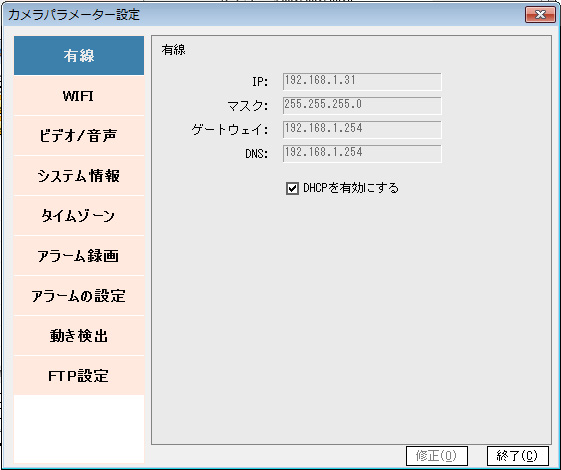Image resolution: width=561 pixels, height=470 pixels.
Task: Click the 有線 panel heading text
Action: tap(174, 50)
